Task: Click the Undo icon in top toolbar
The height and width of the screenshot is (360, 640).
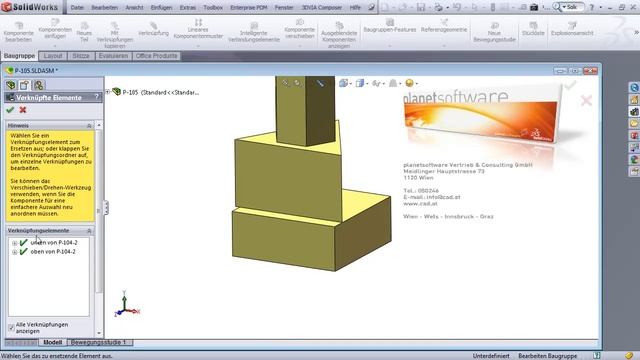Action: point(457,7)
